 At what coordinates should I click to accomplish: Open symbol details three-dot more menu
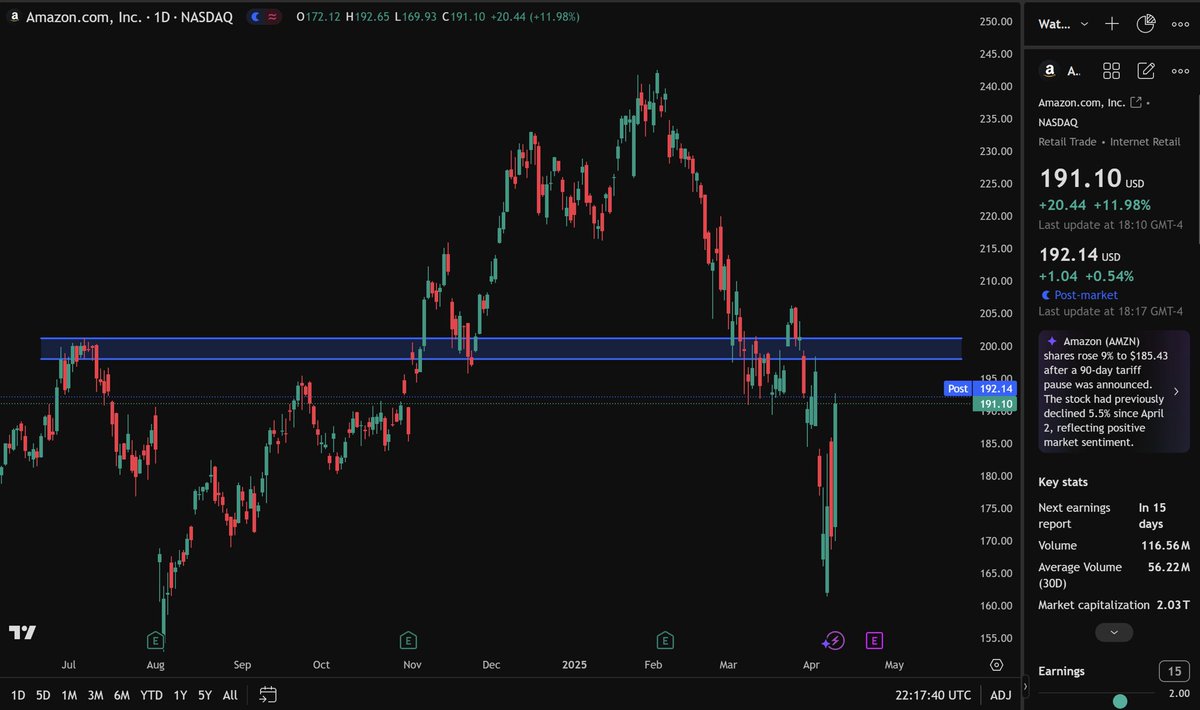point(1180,71)
